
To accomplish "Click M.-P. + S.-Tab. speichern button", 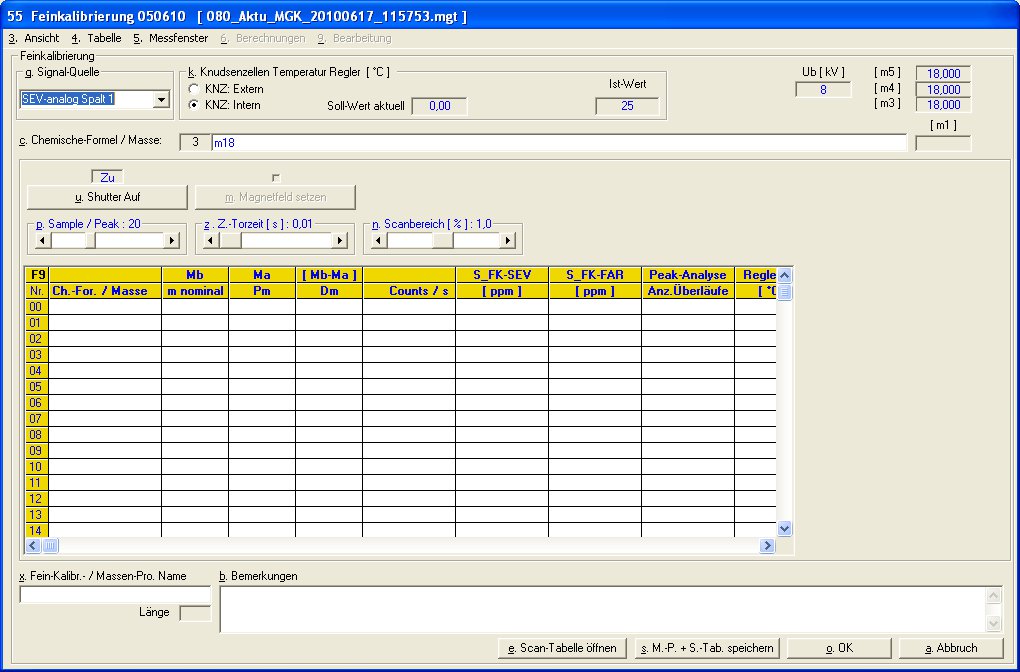I will pos(707,648).
